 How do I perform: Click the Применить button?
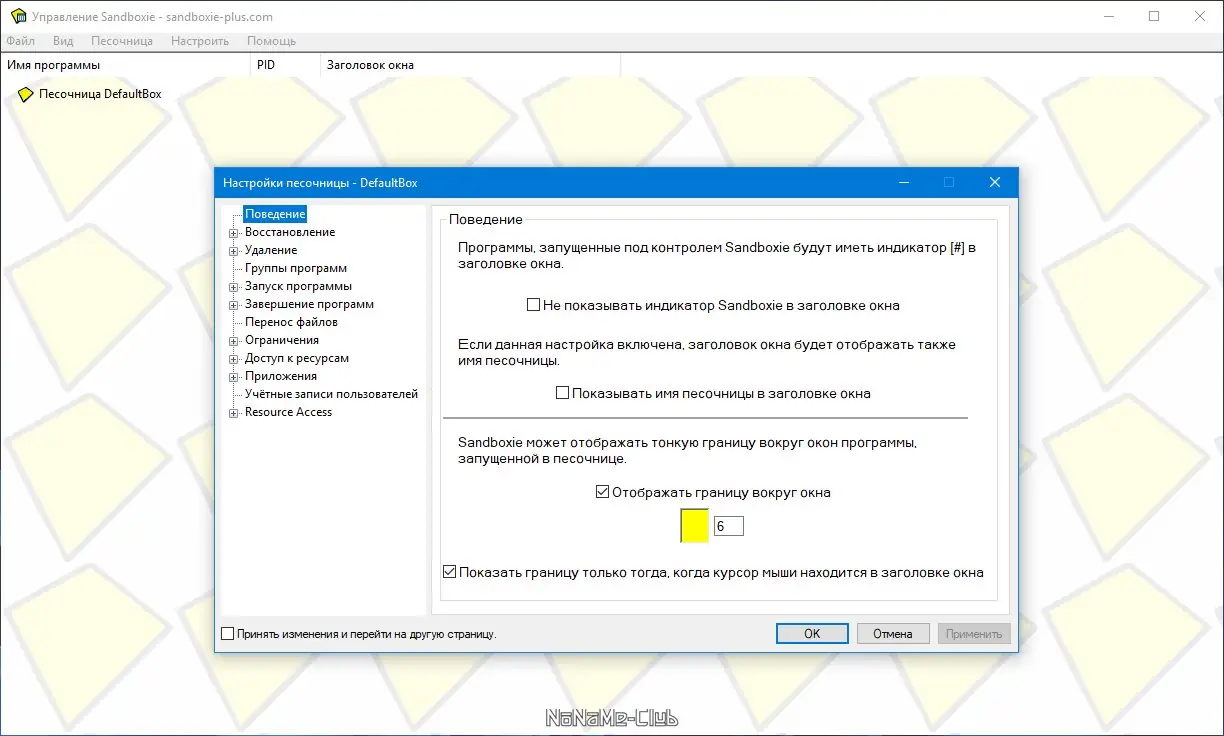pos(974,634)
